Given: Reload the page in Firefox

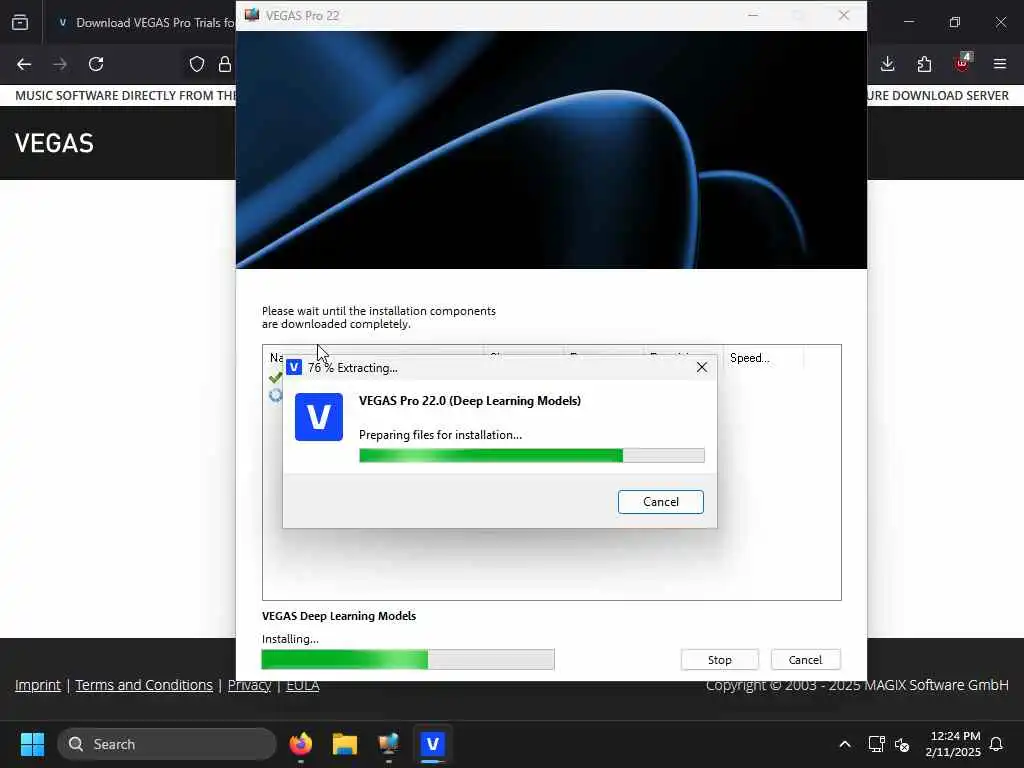Looking at the screenshot, I should (x=96, y=64).
